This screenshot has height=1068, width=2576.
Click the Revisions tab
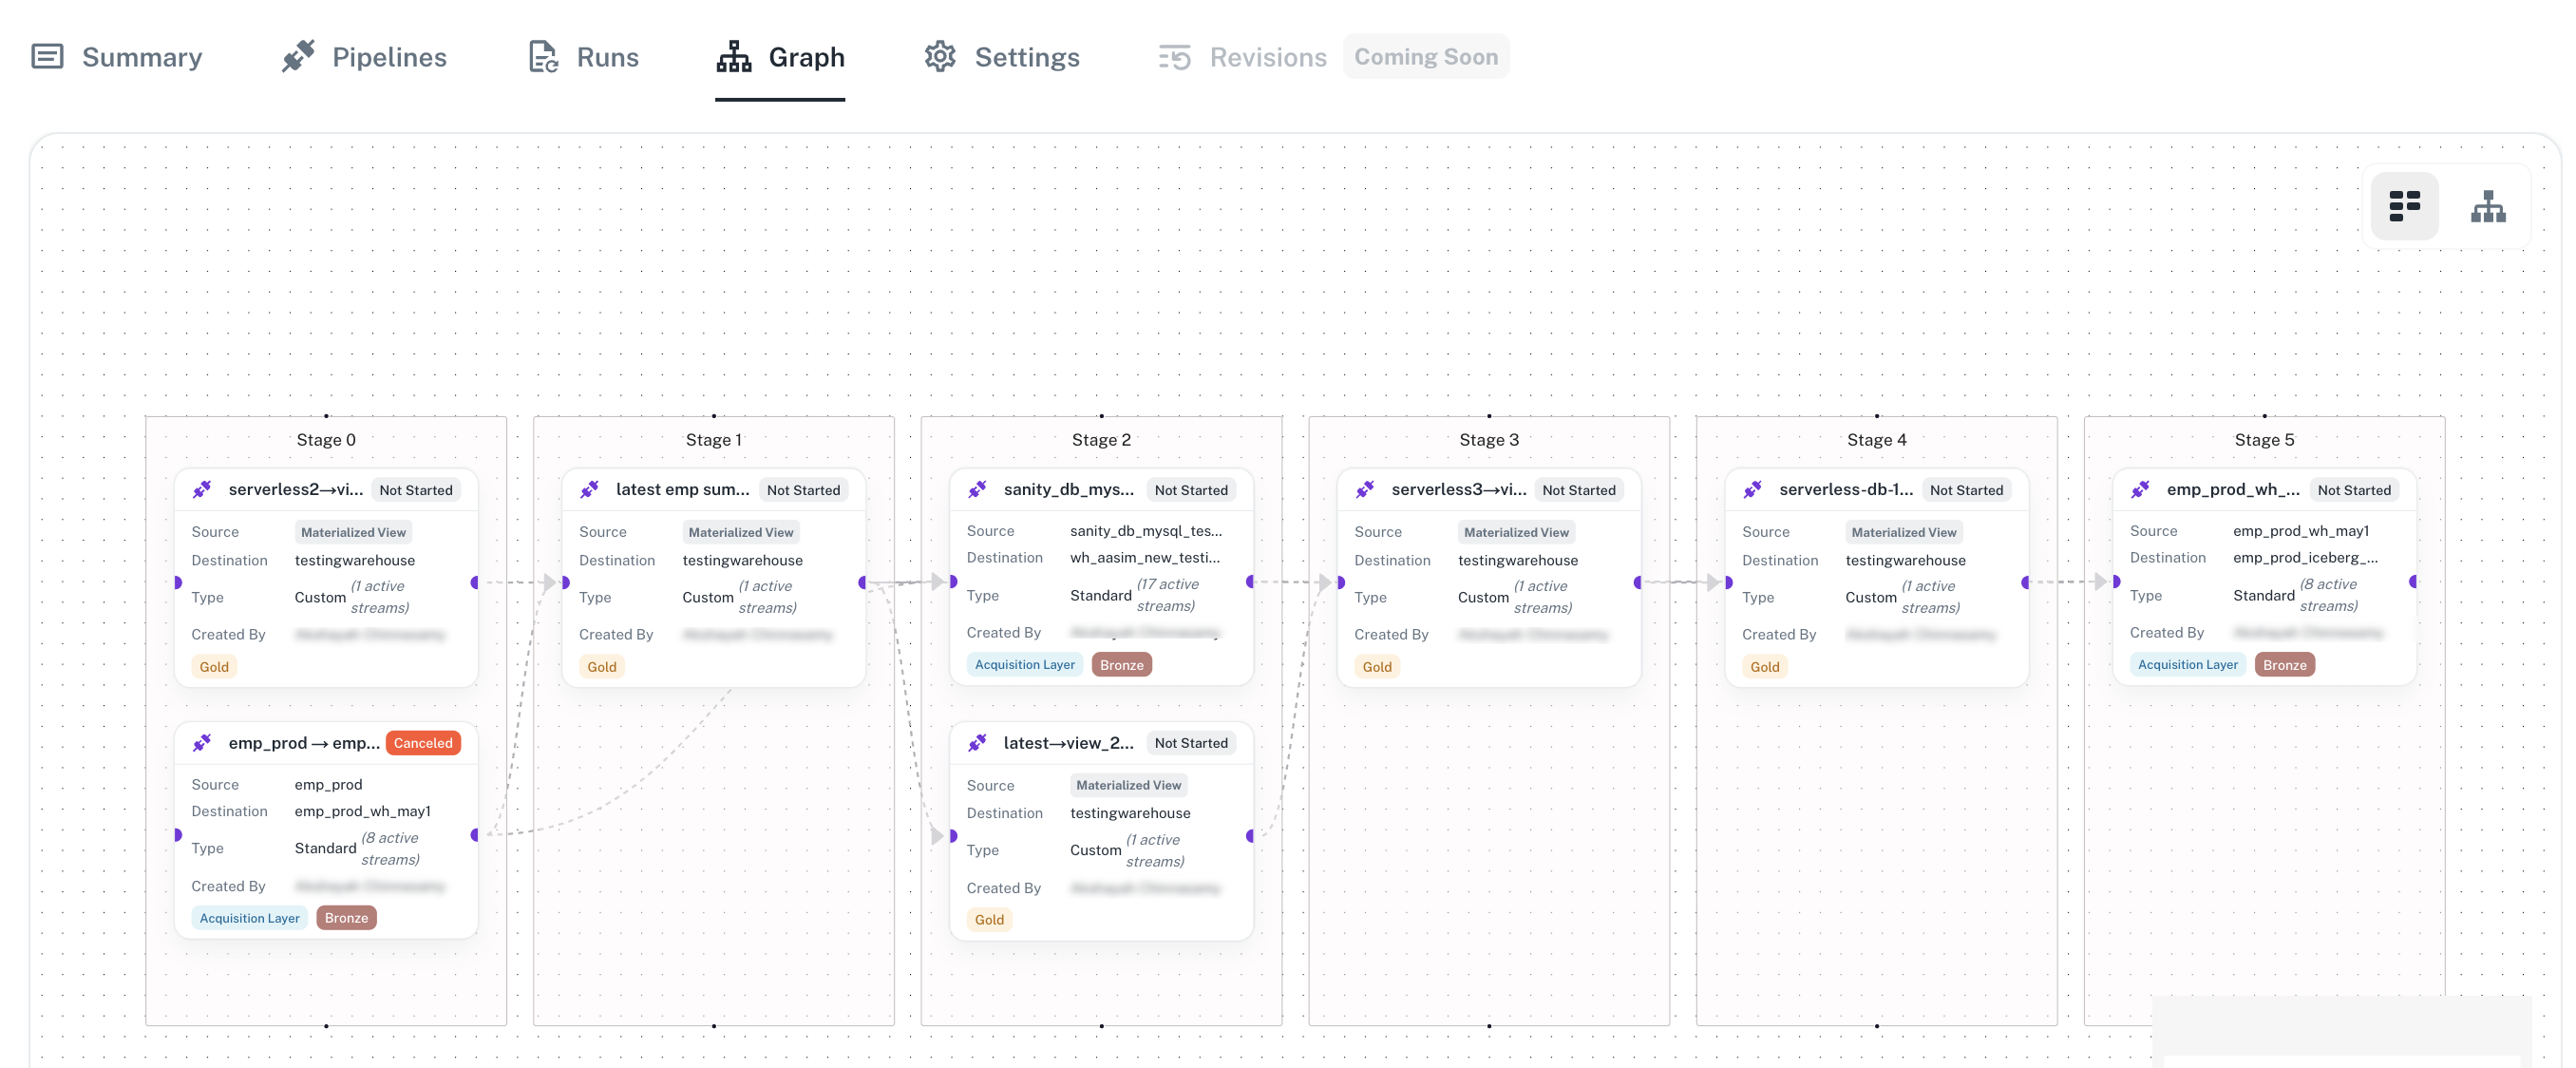tap(1242, 57)
